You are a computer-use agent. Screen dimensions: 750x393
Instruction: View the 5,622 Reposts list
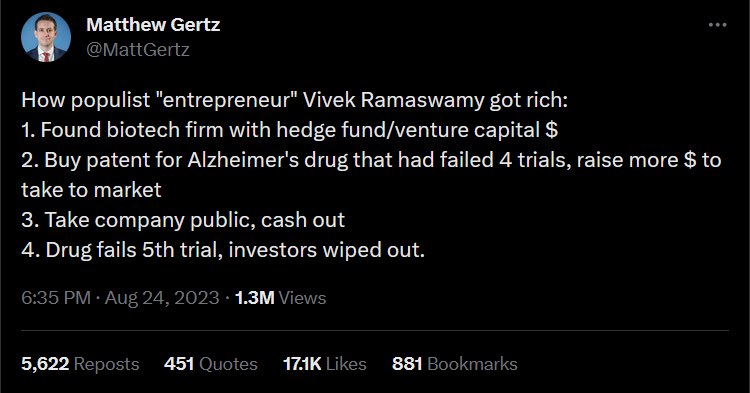(80, 364)
